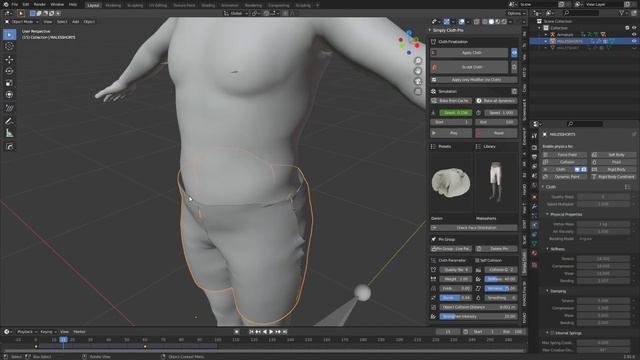
Task: Click the viewport navigation axis gizmo
Action: pos(409,42)
